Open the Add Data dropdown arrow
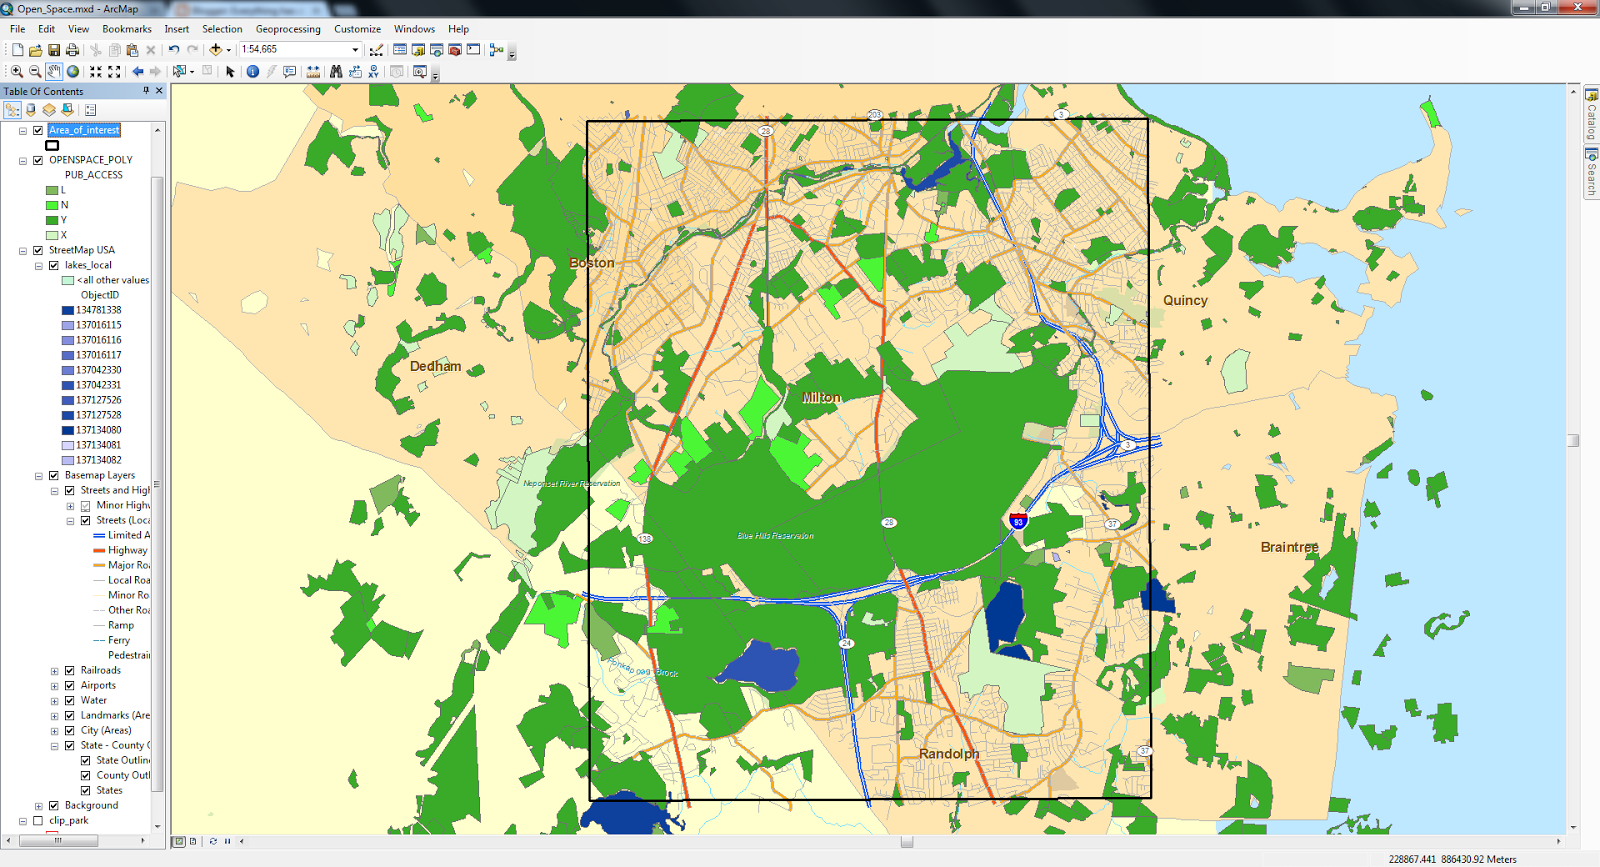This screenshot has width=1600, height=867. tap(228, 49)
